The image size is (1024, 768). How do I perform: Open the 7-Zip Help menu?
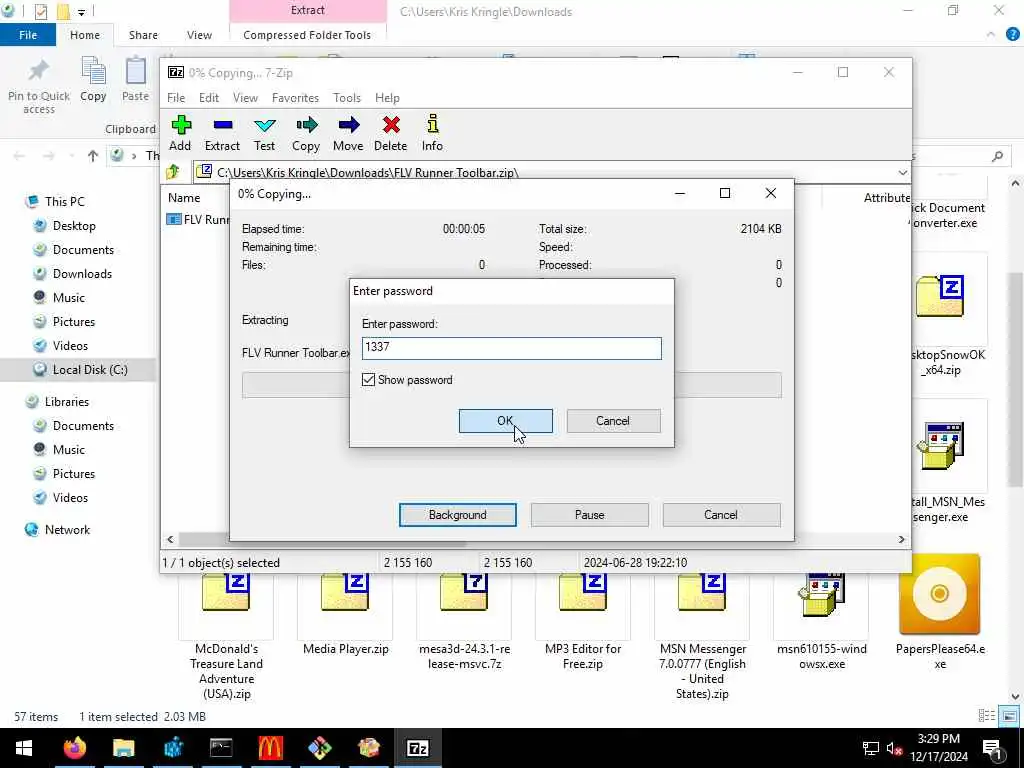387,98
